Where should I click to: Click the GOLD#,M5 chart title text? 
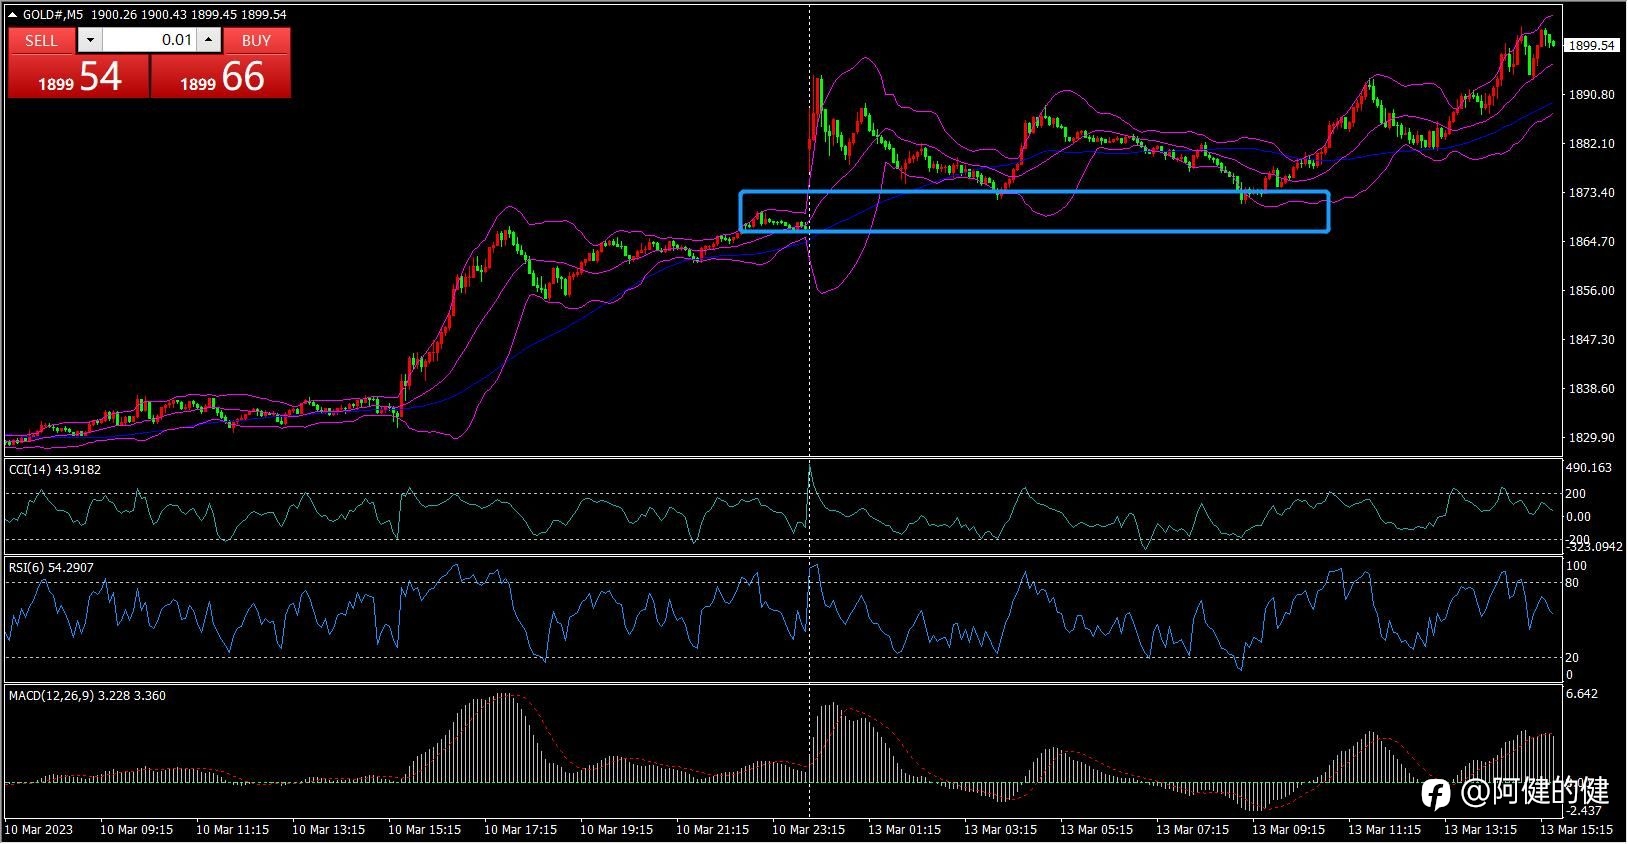point(54,15)
